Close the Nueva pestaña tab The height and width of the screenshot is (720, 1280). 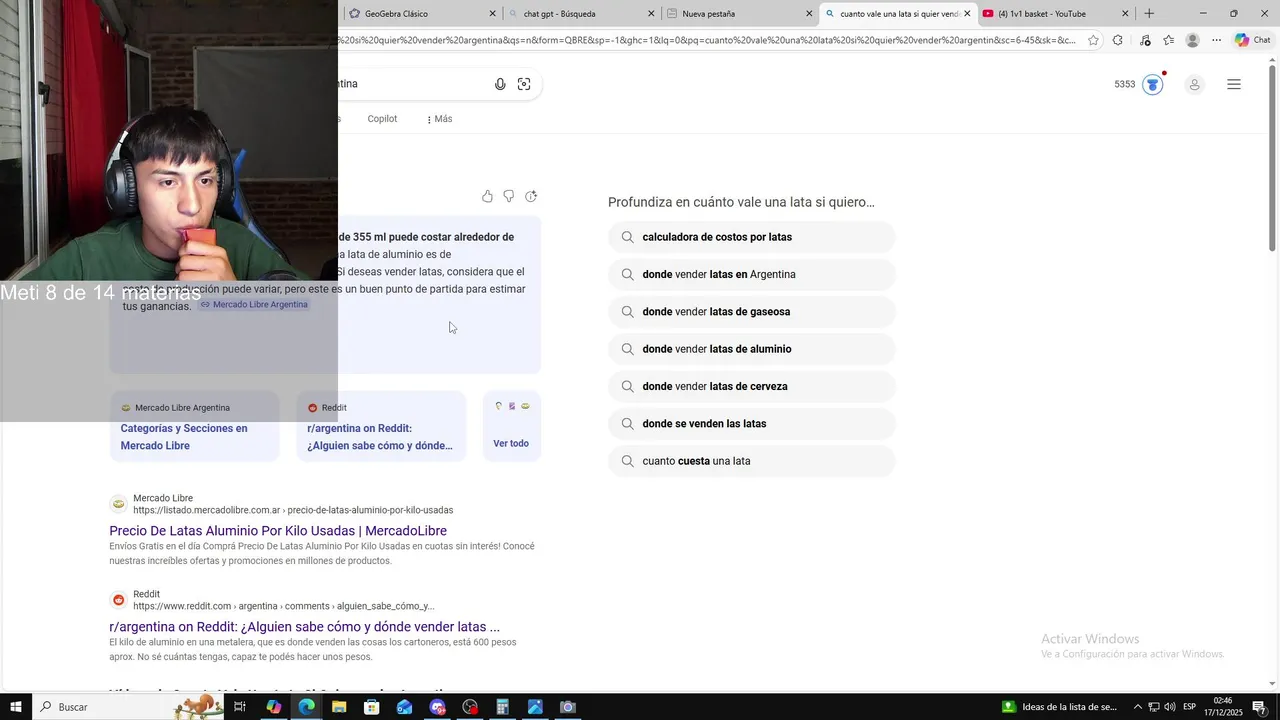point(809,13)
